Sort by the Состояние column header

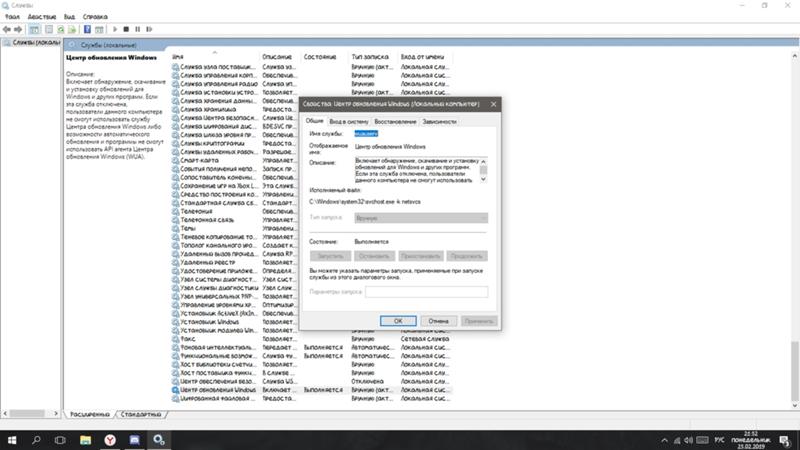[320, 57]
